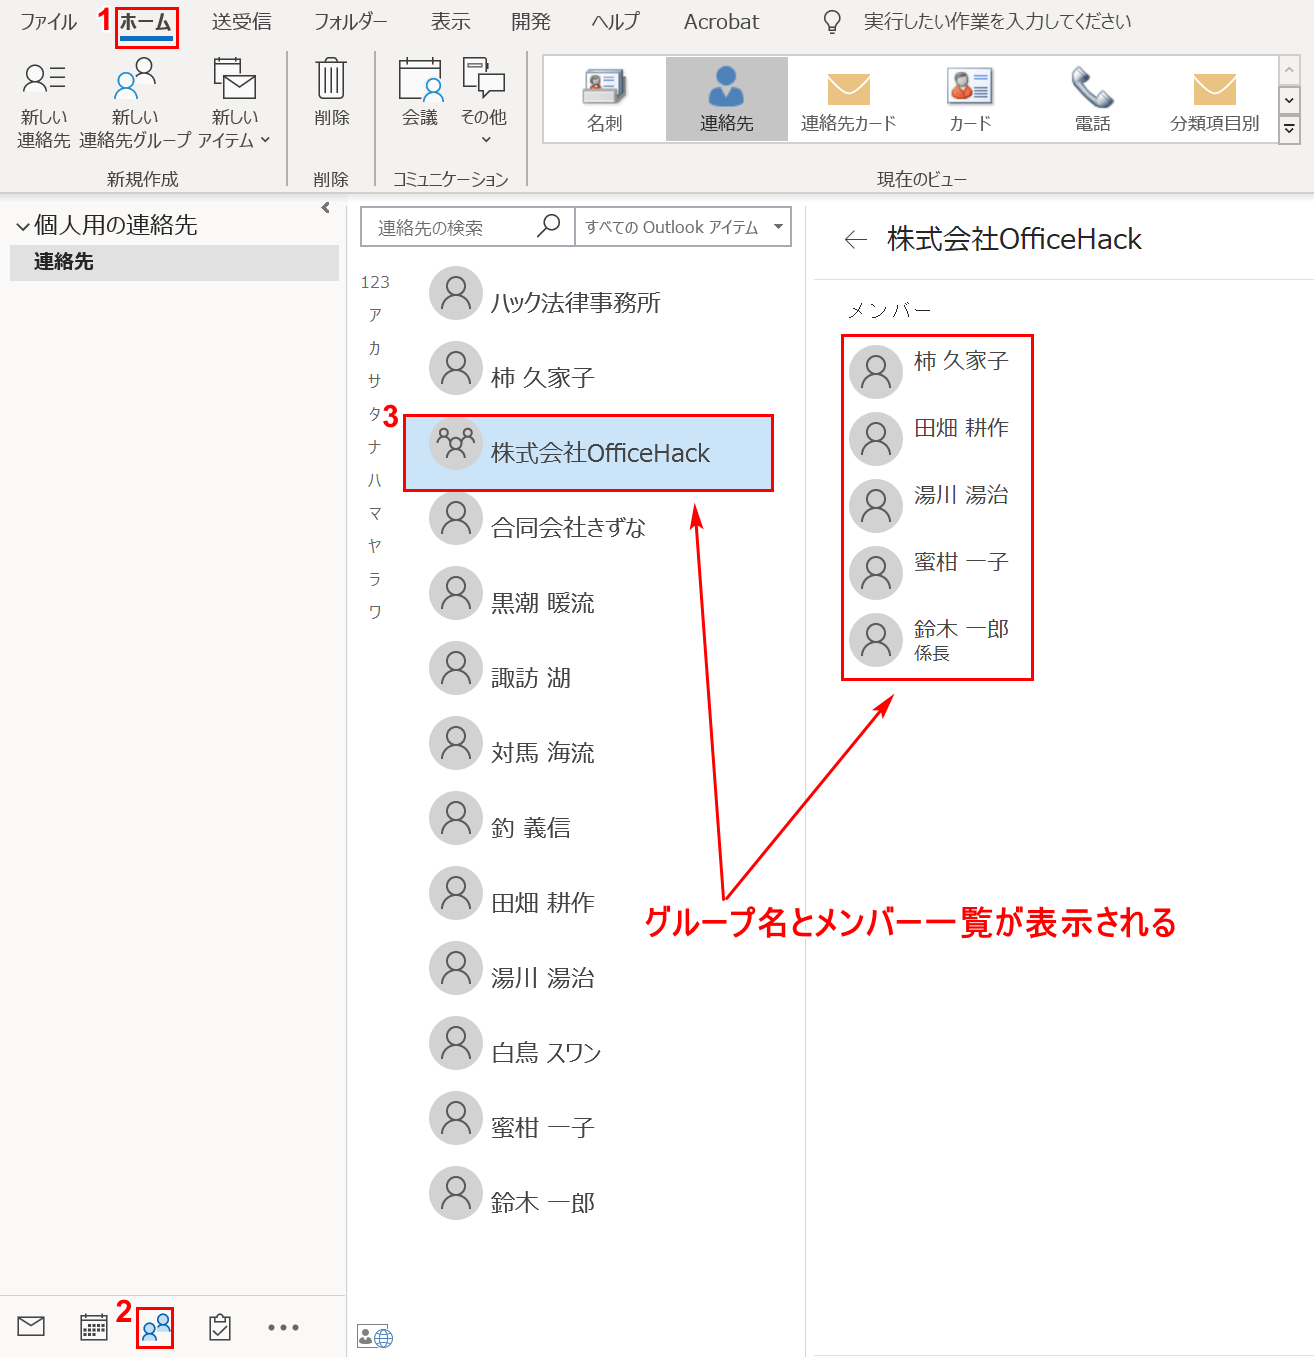Open Calendar from the navigation bar

point(94,1327)
